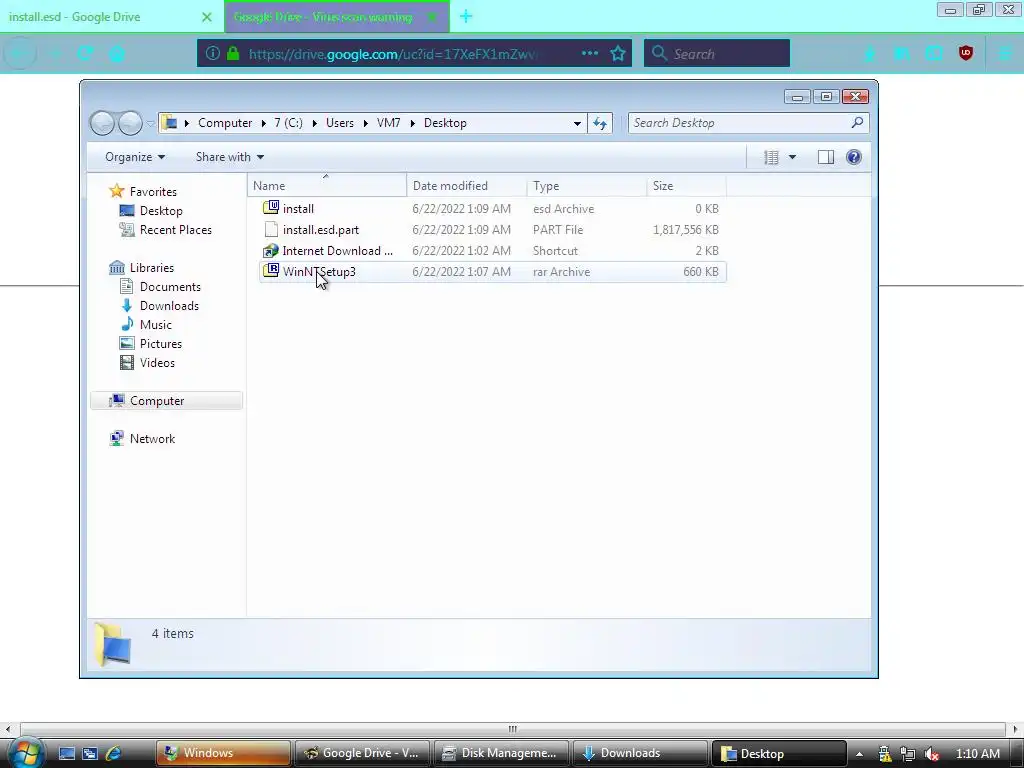Image resolution: width=1024 pixels, height=768 pixels.
Task: Open Music library
Action: [155, 324]
